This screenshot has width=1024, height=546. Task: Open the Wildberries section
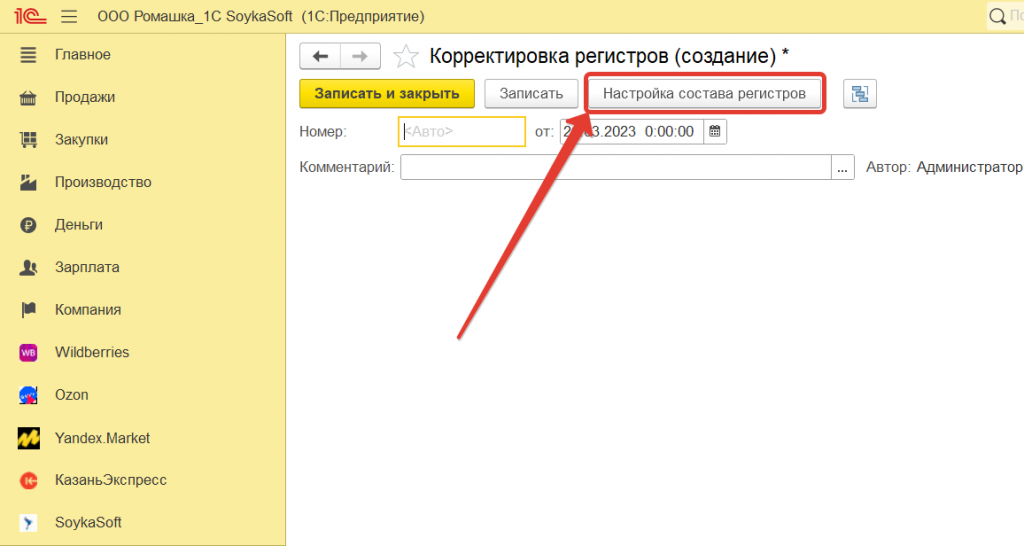coord(91,352)
